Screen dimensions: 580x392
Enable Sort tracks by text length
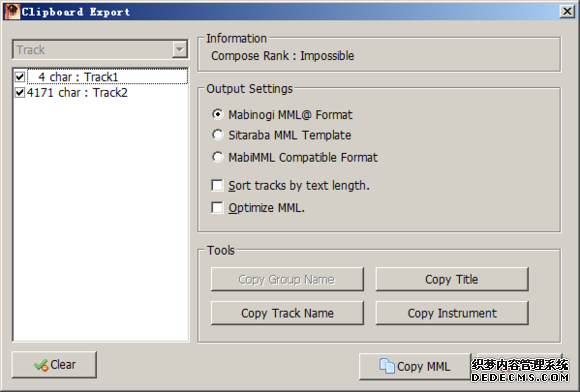(x=217, y=185)
